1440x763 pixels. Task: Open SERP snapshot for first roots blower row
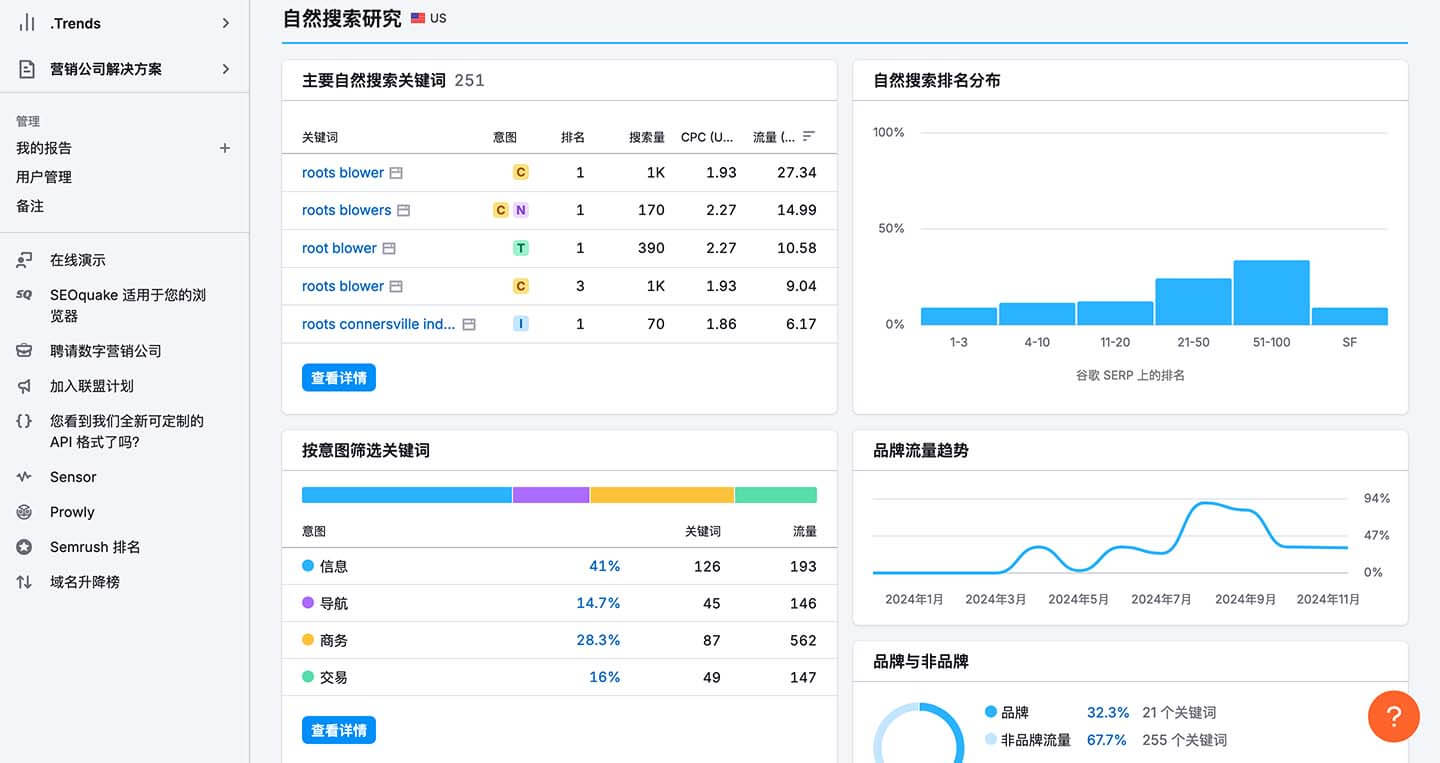pos(396,173)
